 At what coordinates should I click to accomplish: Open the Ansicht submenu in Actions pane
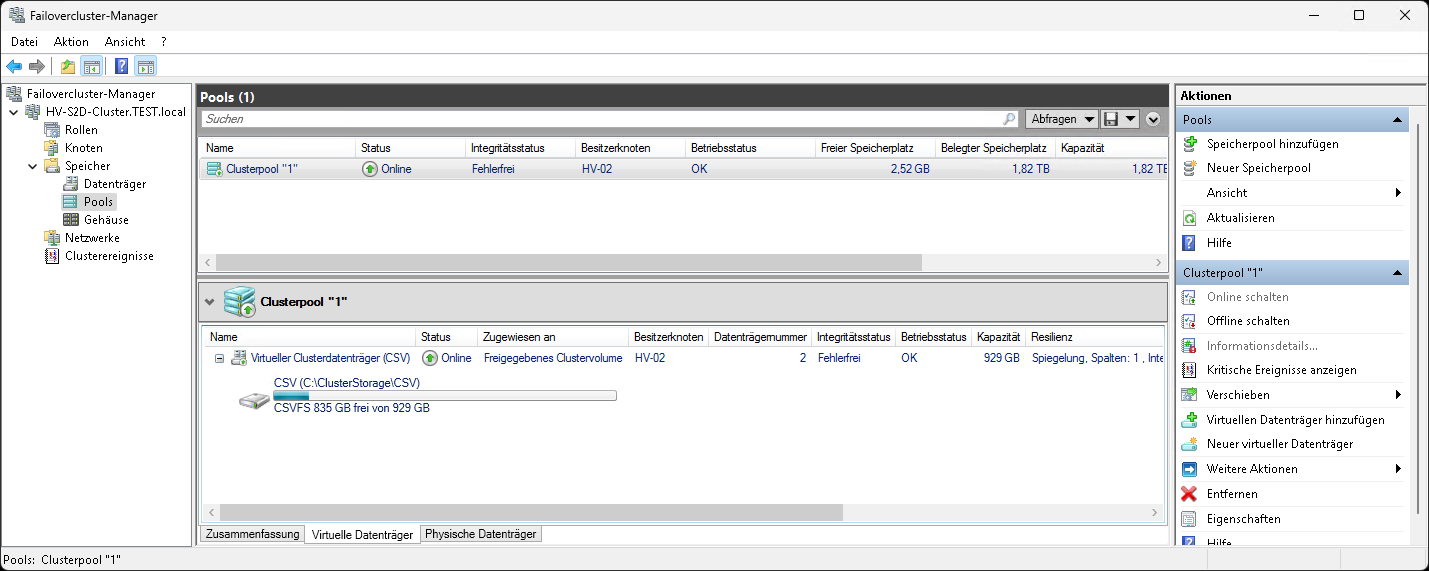pyautogui.click(x=1292, y=193)
